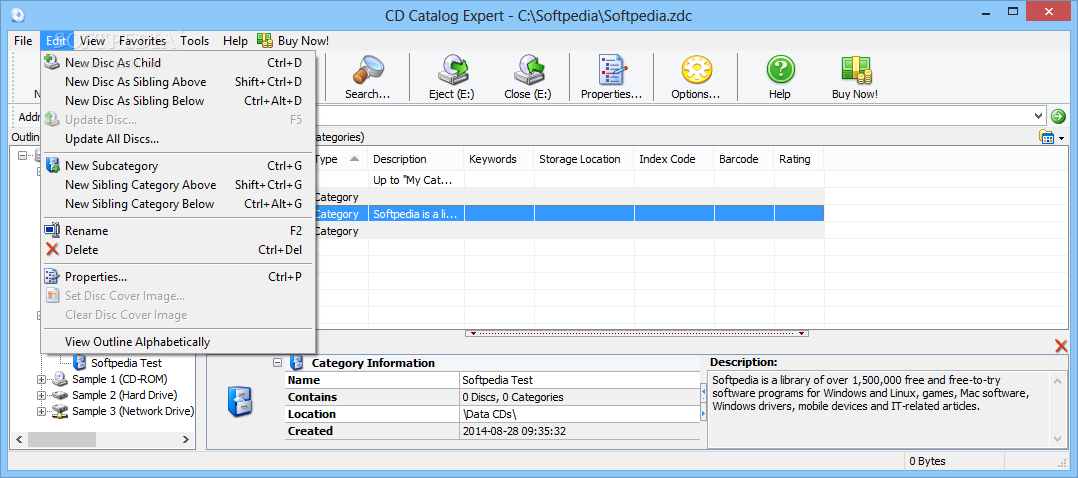Click the Buy Now! toolbar button
Screen dimensions: 1078x478
click(855, 77)
